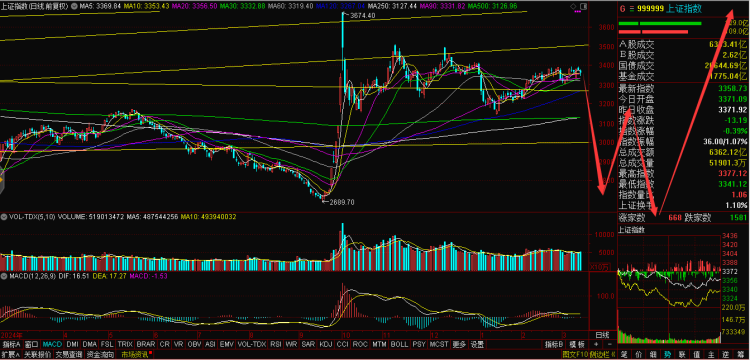Enable the BOLL indicator

399,344
